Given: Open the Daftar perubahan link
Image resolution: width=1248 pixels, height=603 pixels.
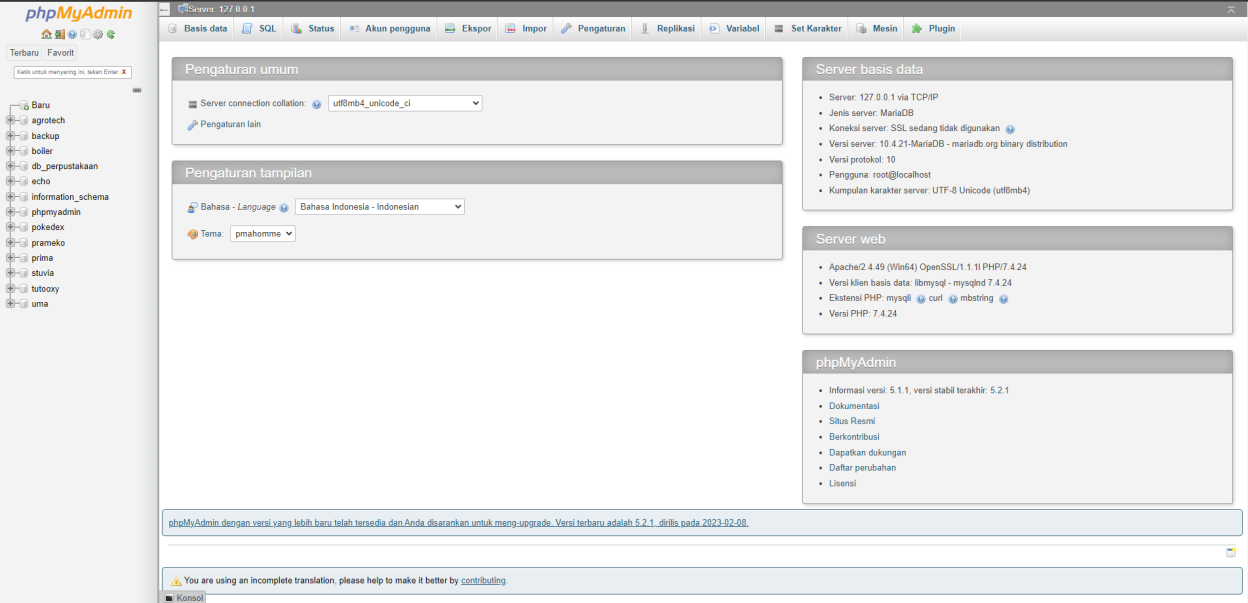Looking at the screenshot, I should click(x=862, y=467).
